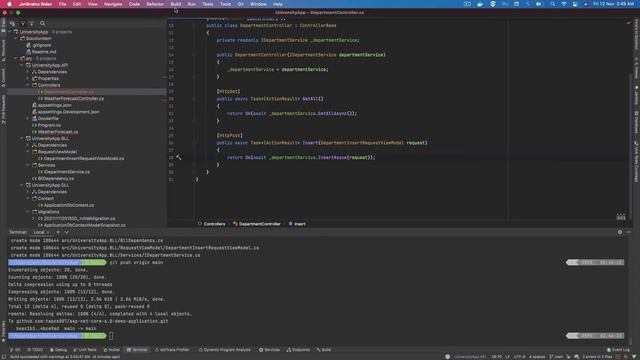
Task: Open ApplicationDbContextModelSnapshot.cs file
Action: [x=84, y=225]
